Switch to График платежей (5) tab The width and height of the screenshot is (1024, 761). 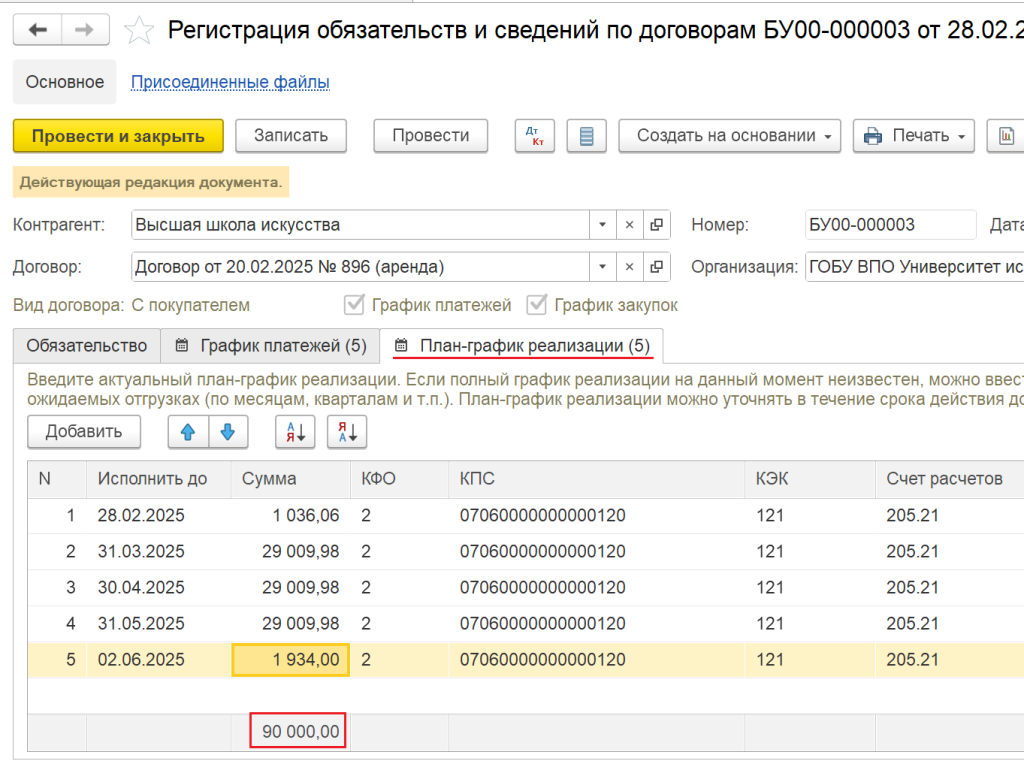click(270, 346)
